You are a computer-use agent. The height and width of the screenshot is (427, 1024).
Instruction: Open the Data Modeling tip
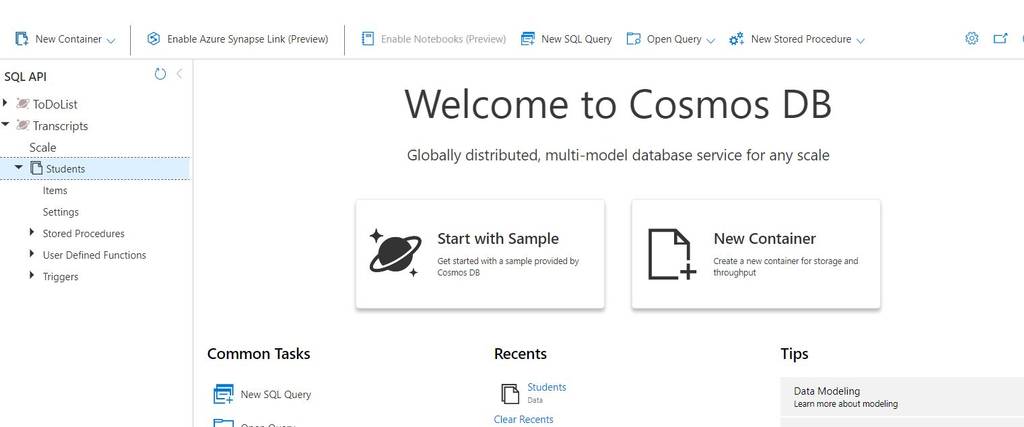pyautogui.click(x=902, y=396)
